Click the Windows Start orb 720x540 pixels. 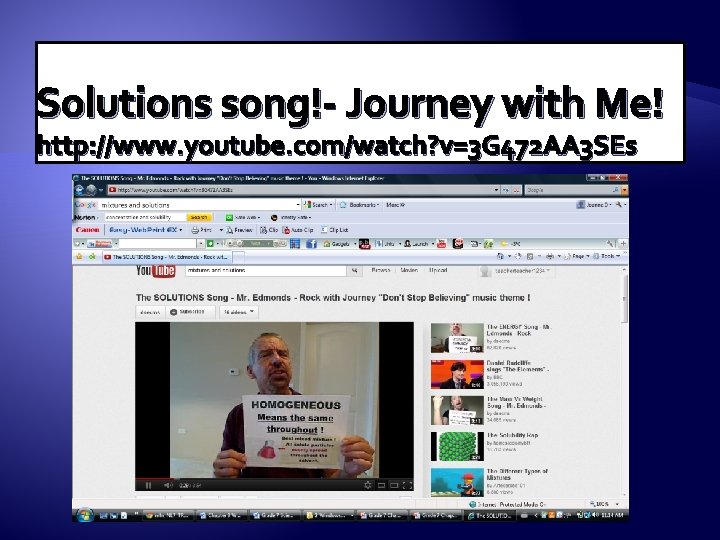coord(84,515)
